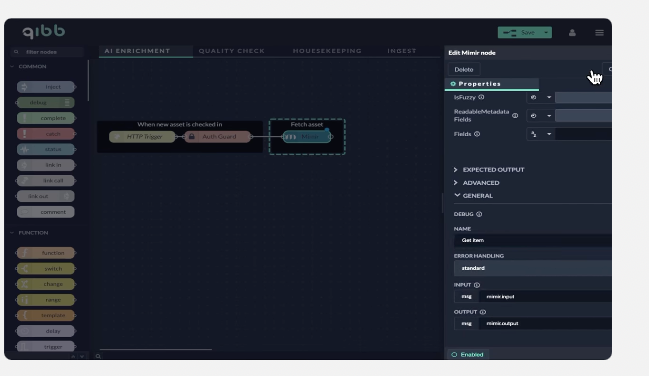Screen dimensions: 649x376
Task: Select the inject node in palette
Action: pos(46,87)
